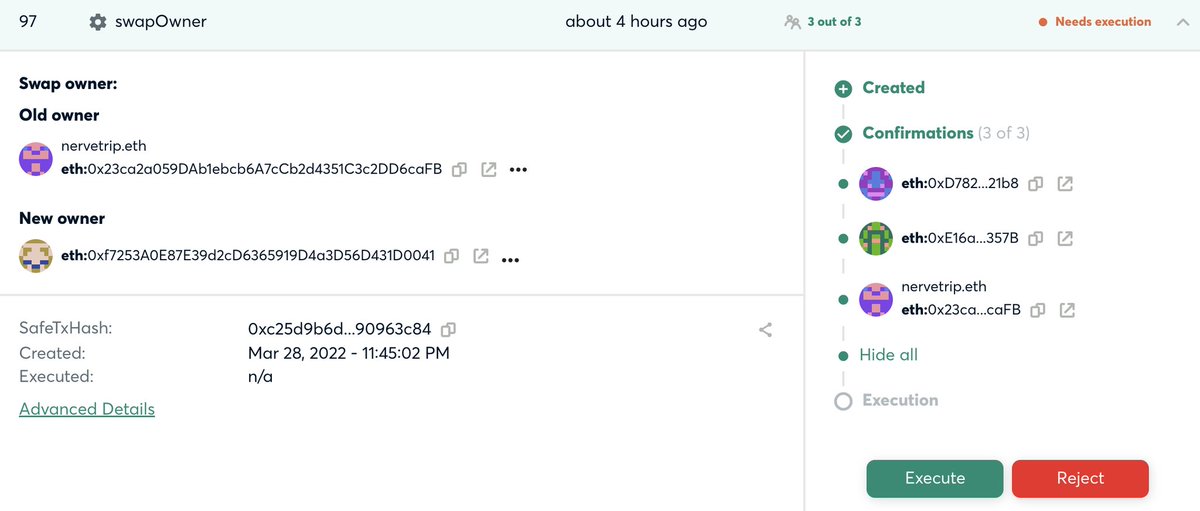Click the Created step plus icon
The height and width of the screenshot is (511, 1200).
(843, 88)
